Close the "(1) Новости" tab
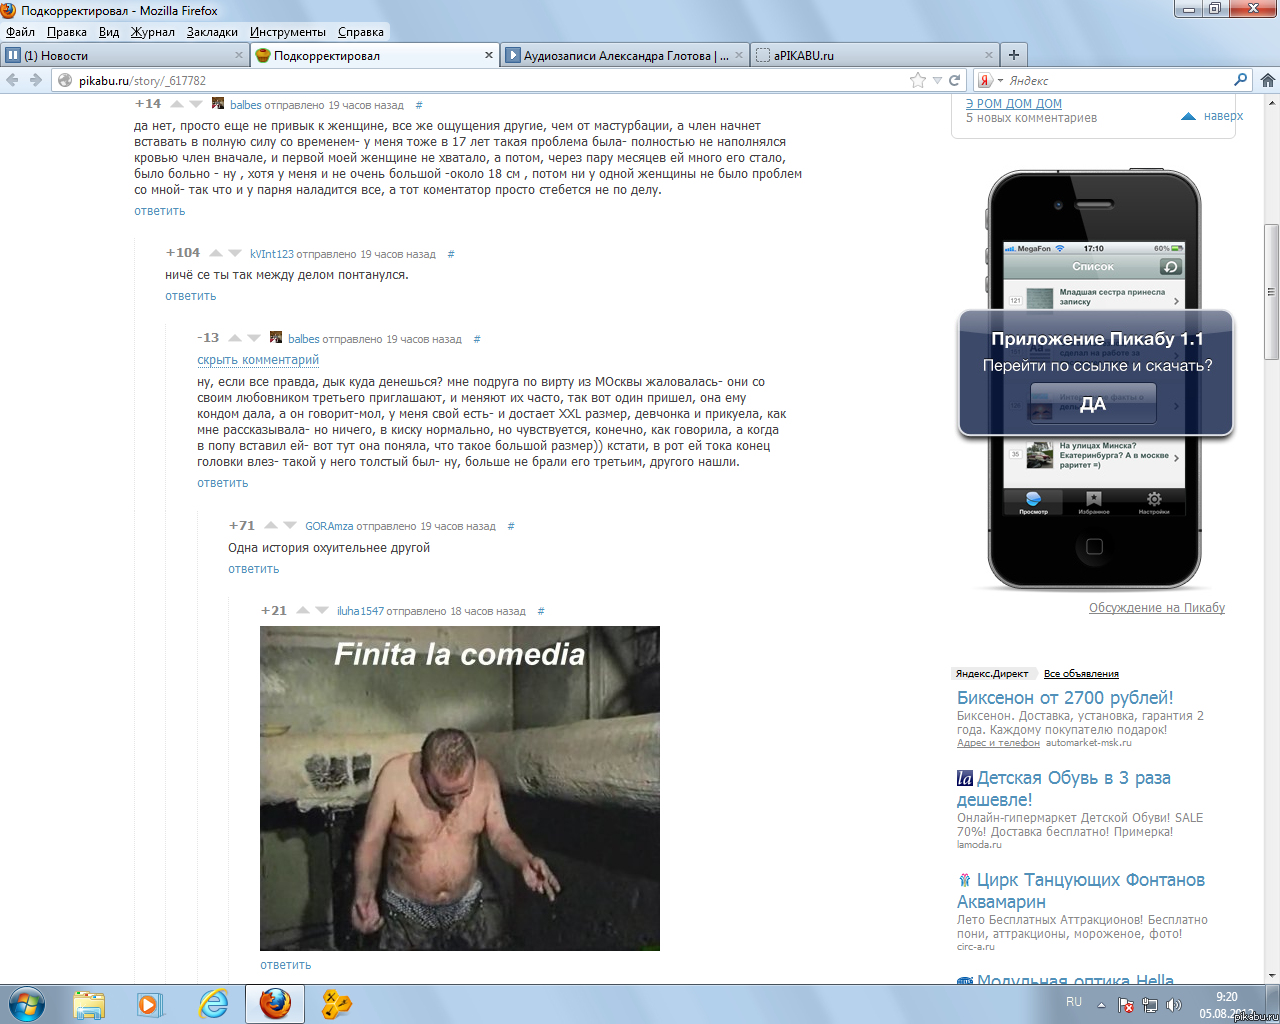1280x1024 pixels. (239, 55)
